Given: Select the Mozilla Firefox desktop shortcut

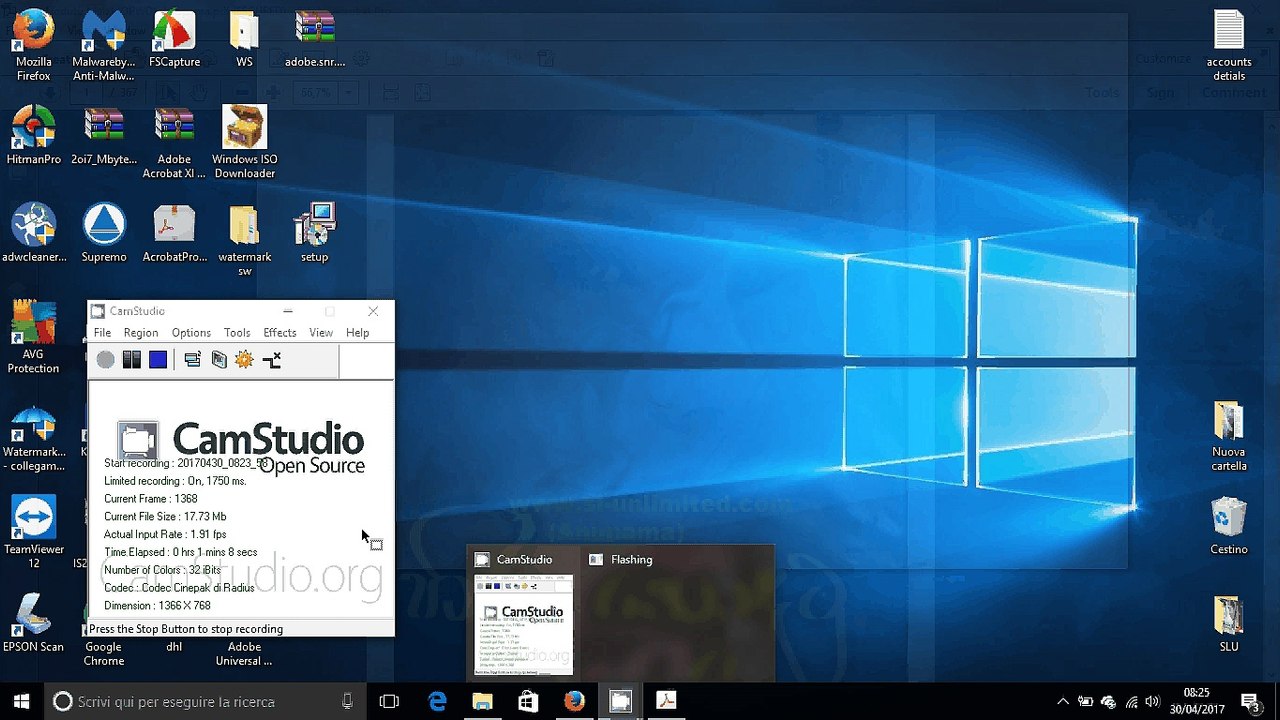Looking at the screenshot, I should 34,46.
